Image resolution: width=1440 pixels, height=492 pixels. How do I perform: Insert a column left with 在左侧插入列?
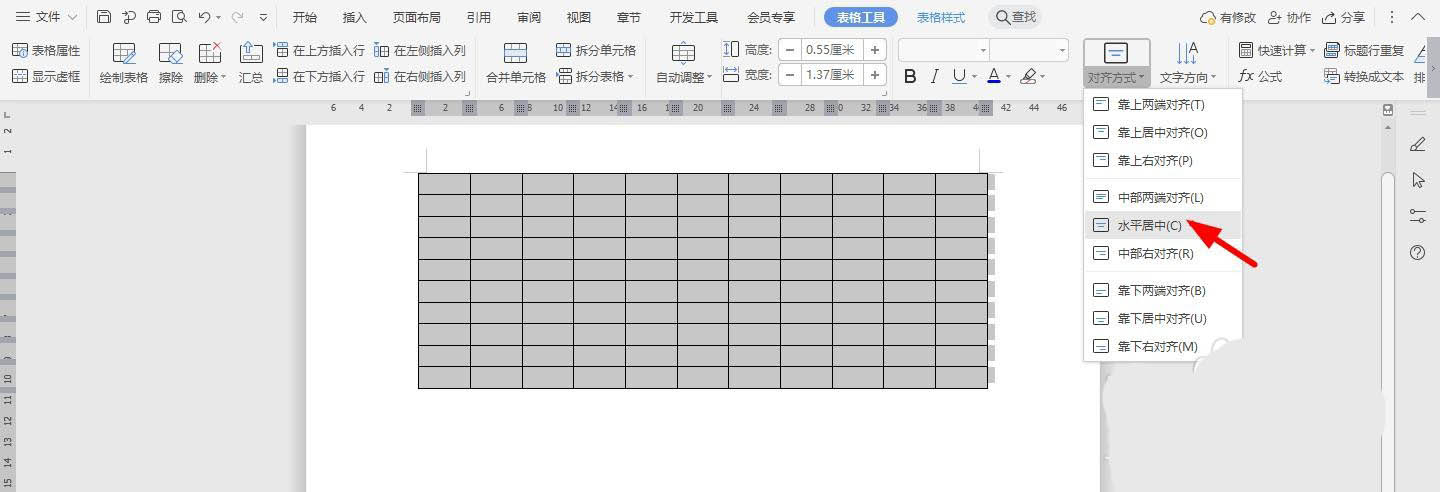tap(419, 50)
